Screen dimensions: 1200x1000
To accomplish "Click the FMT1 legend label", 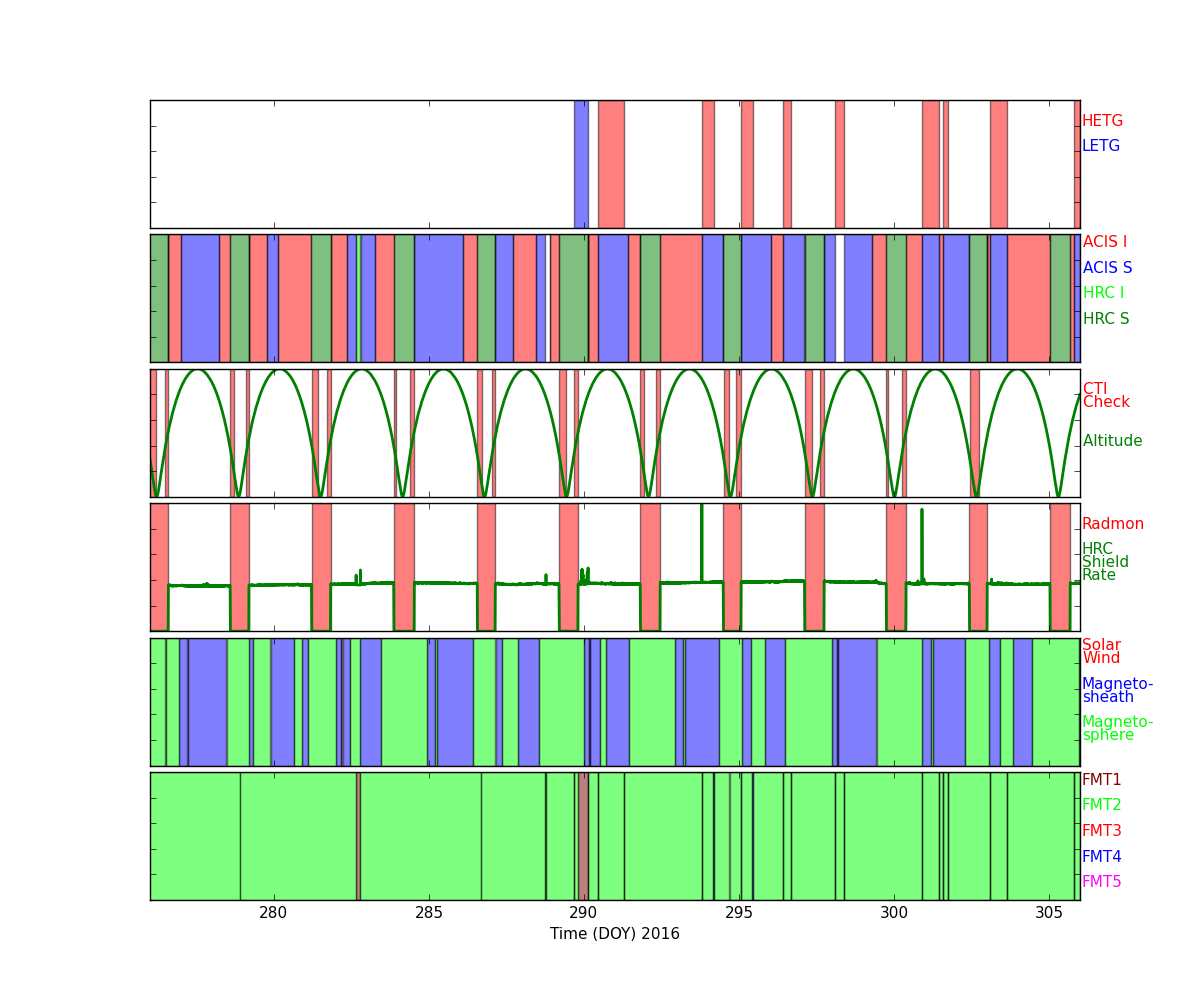I will 1101,780.
